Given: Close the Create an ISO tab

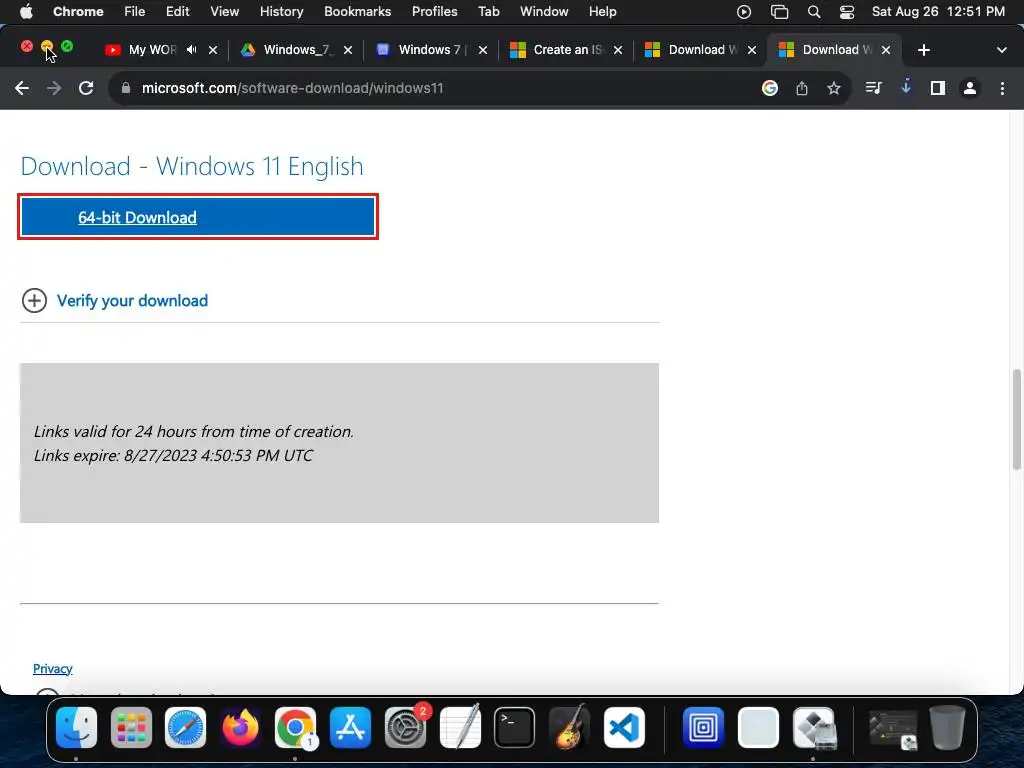Looking at the screenshot, I should [x=618, y=50].
